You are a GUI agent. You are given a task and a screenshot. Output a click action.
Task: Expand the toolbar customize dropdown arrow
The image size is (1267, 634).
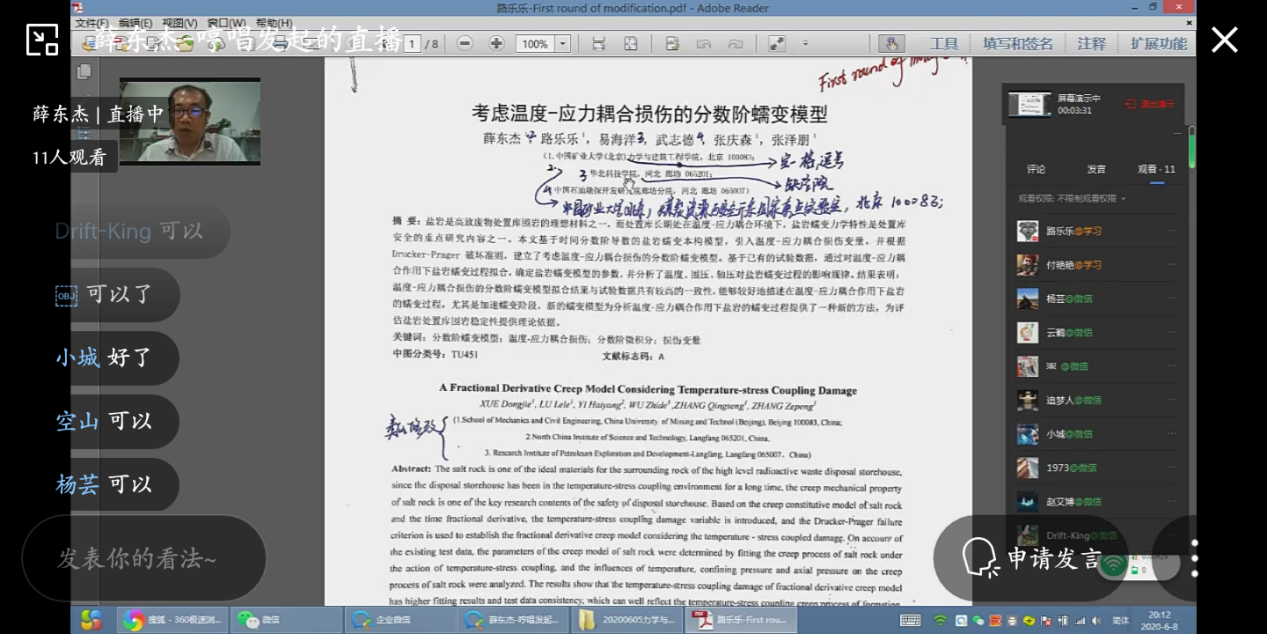(808, 44)
